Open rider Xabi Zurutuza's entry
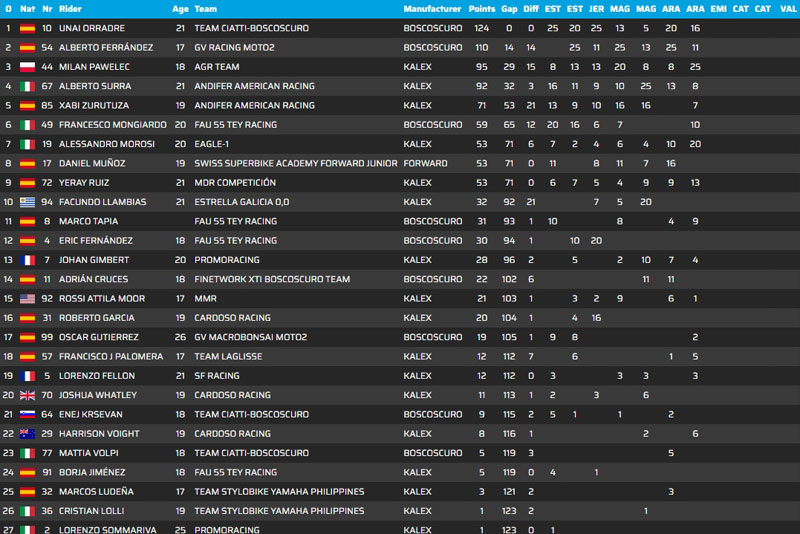Viewport: 800px width, 534px height. pyautogui.click(x=94, y=105)
